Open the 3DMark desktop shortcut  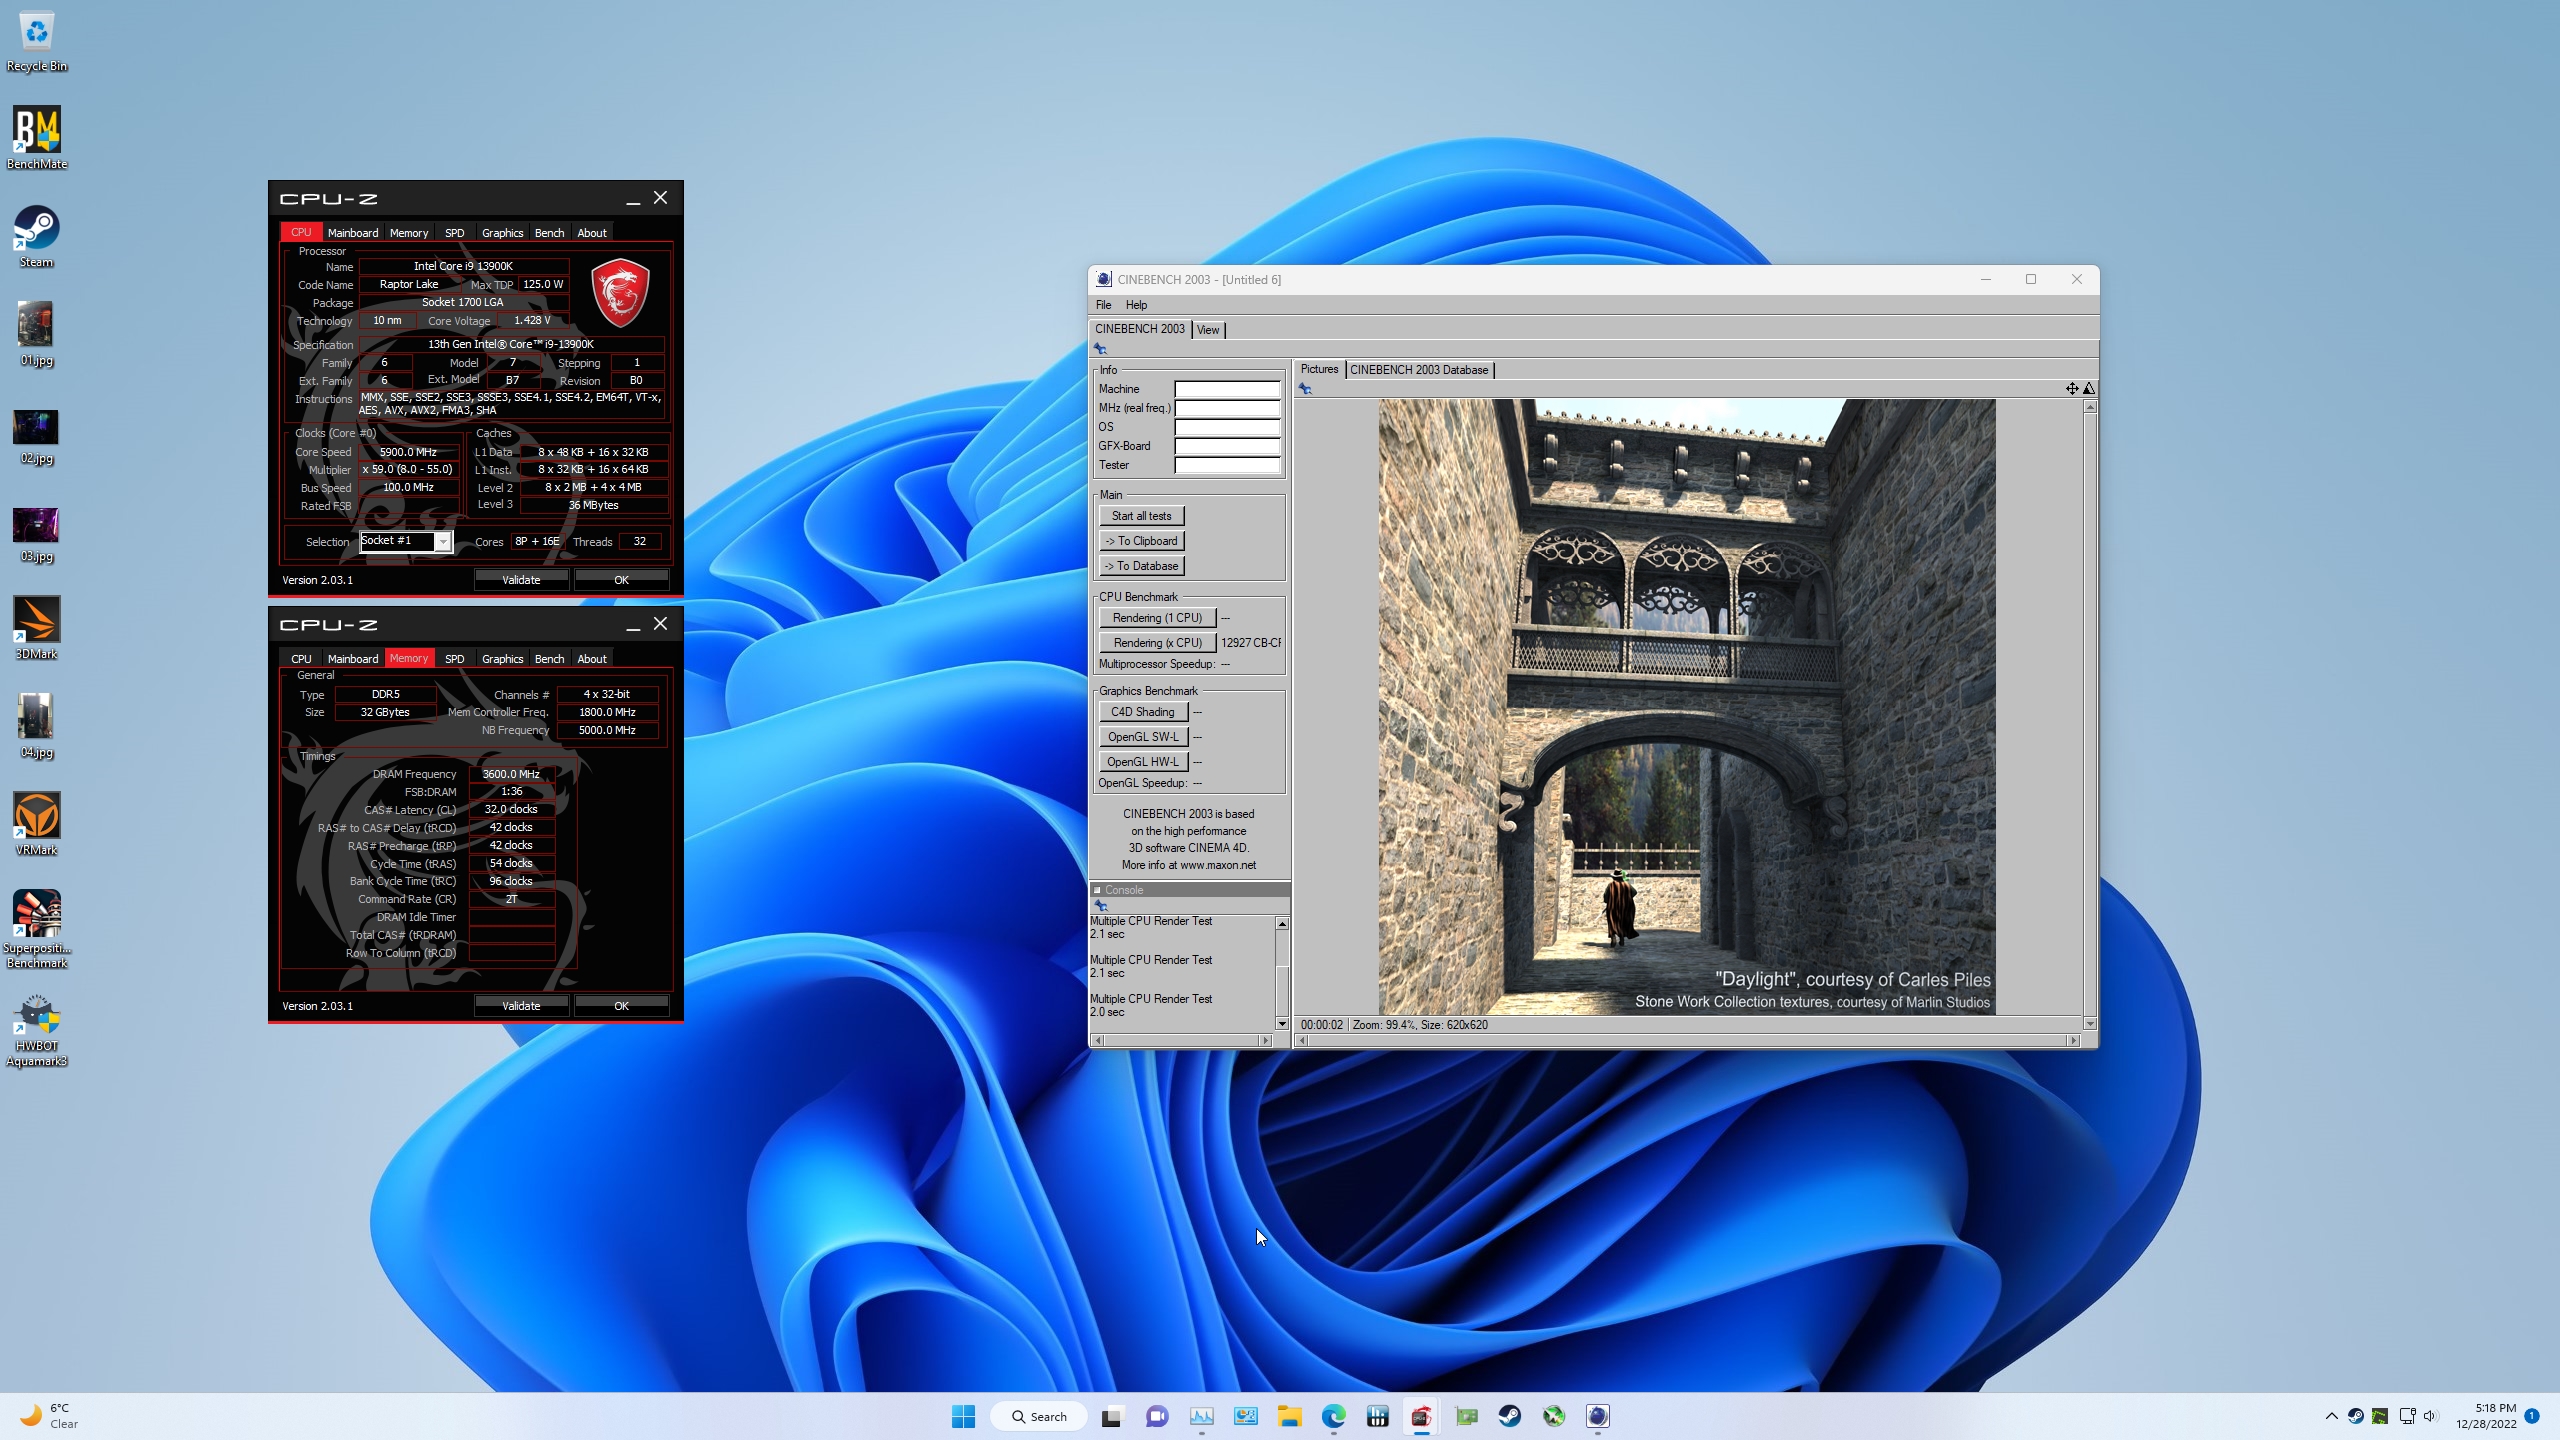pyautogui.click(x=37, y=628)
